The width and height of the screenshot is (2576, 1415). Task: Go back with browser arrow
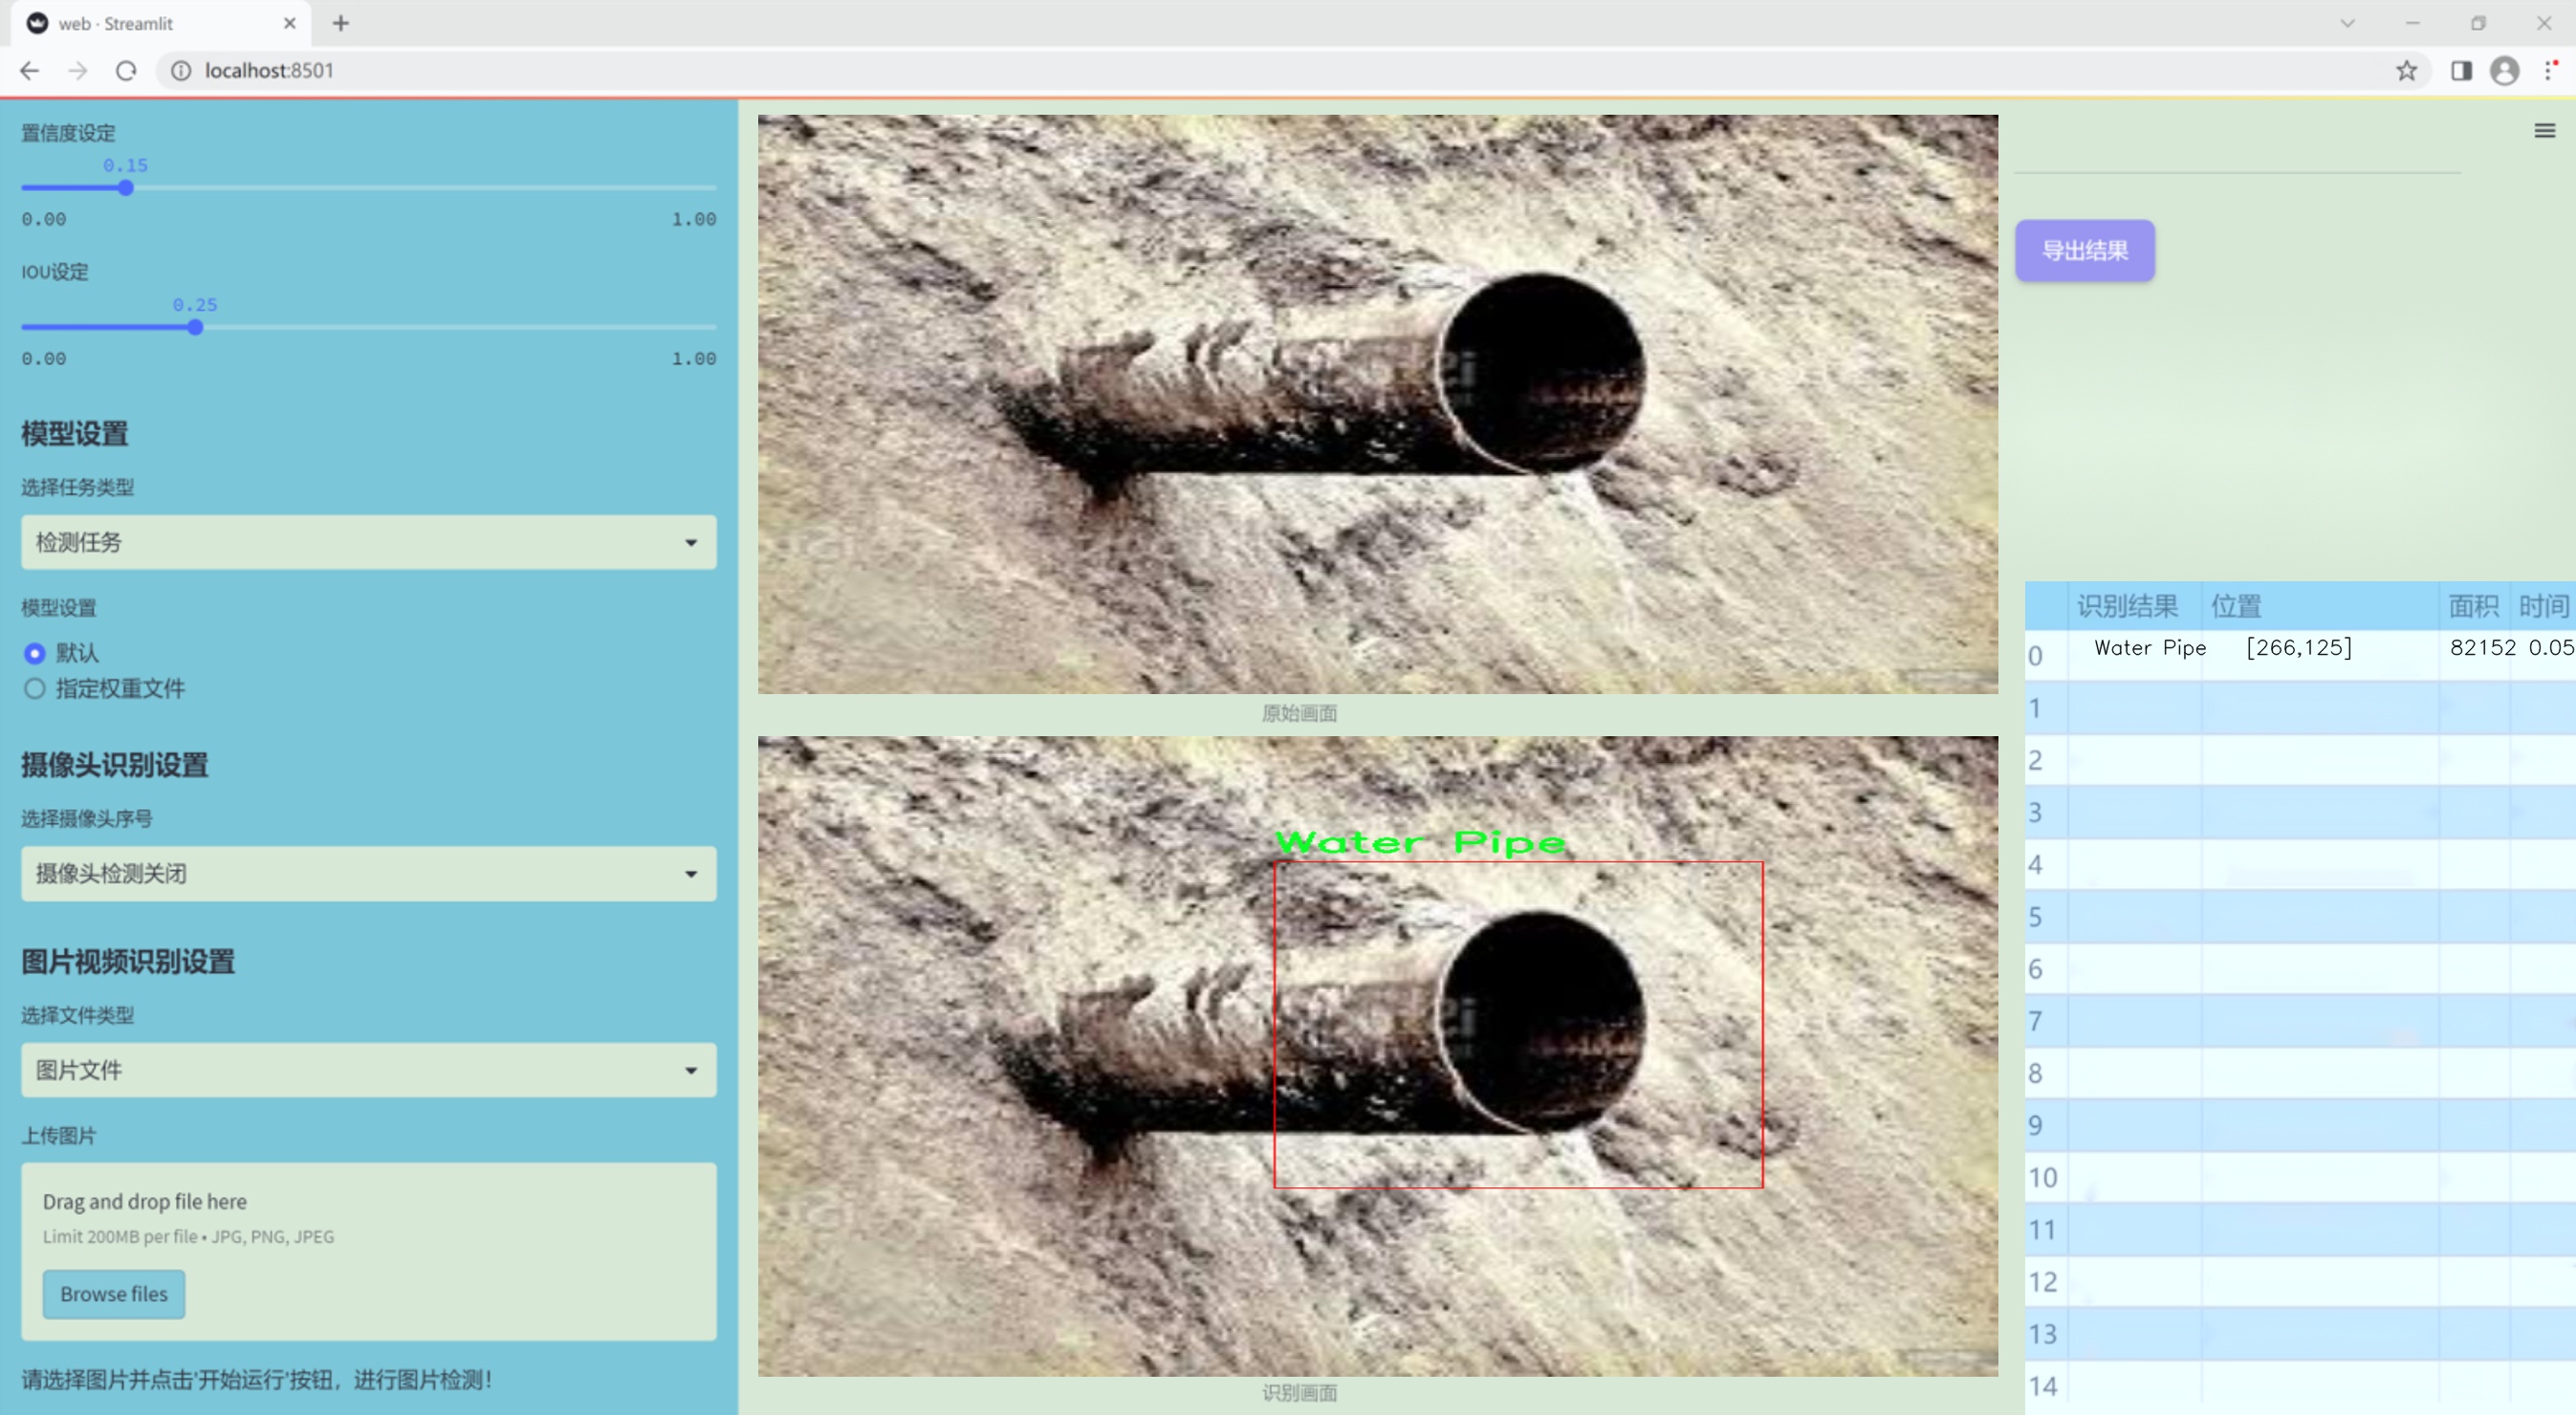coord(30,71)
